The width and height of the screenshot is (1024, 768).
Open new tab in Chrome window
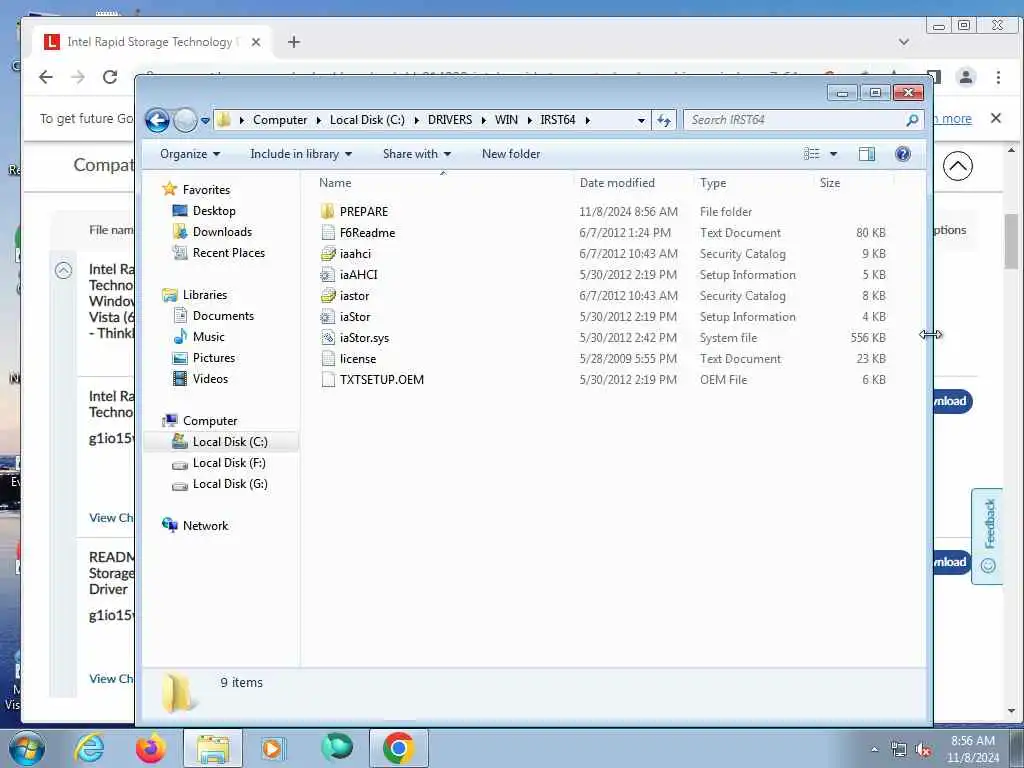[x=294, y=42]
